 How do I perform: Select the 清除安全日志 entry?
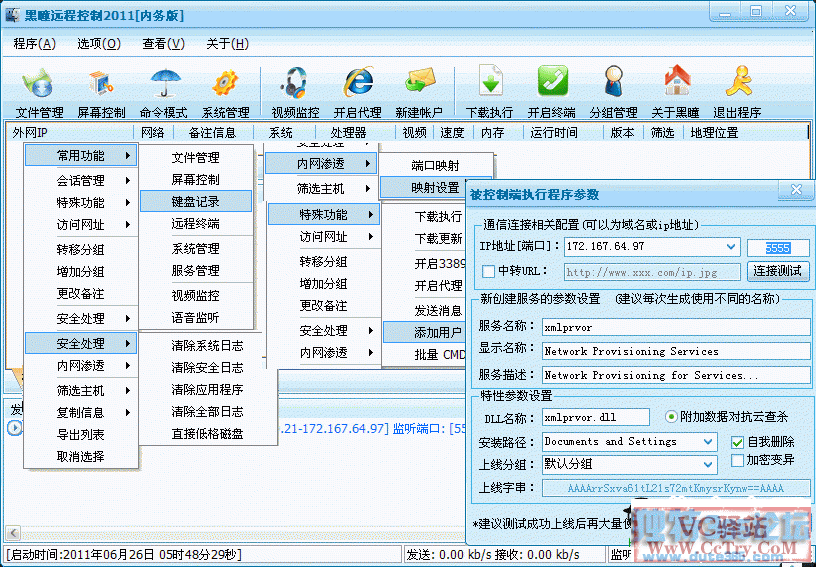click(x=208, y=367)
